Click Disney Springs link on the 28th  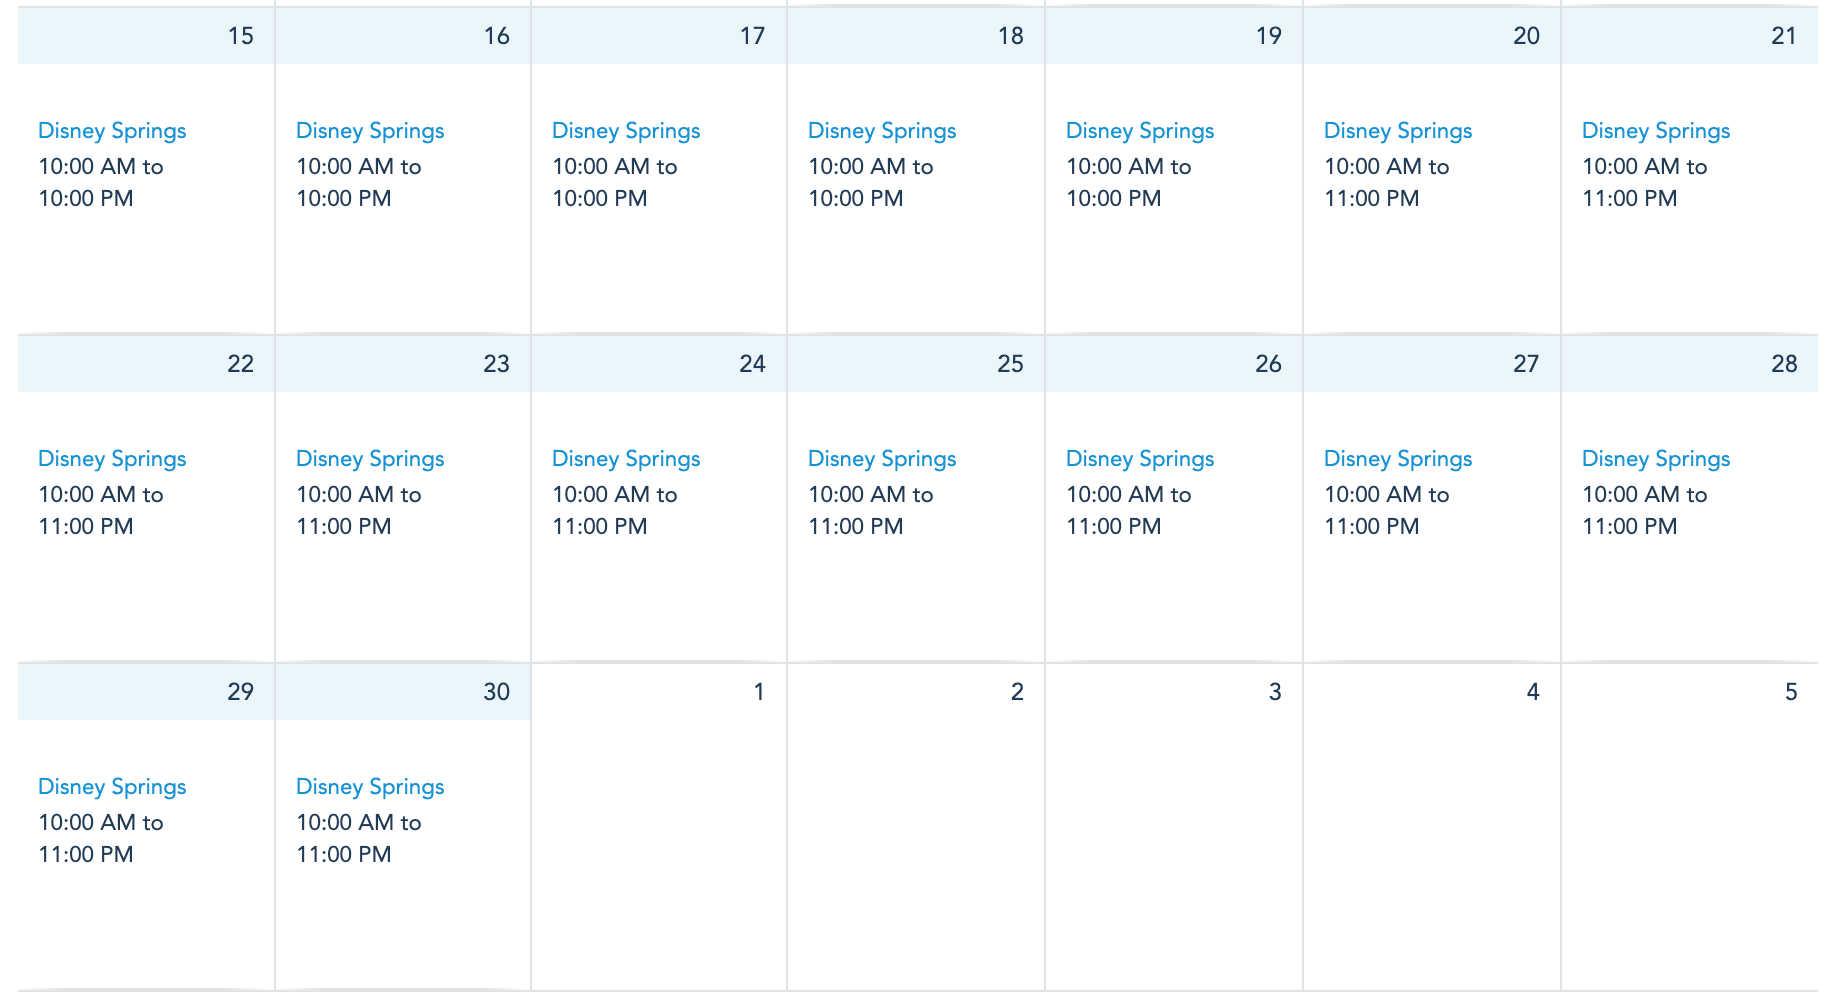(x=1656, y=459)
